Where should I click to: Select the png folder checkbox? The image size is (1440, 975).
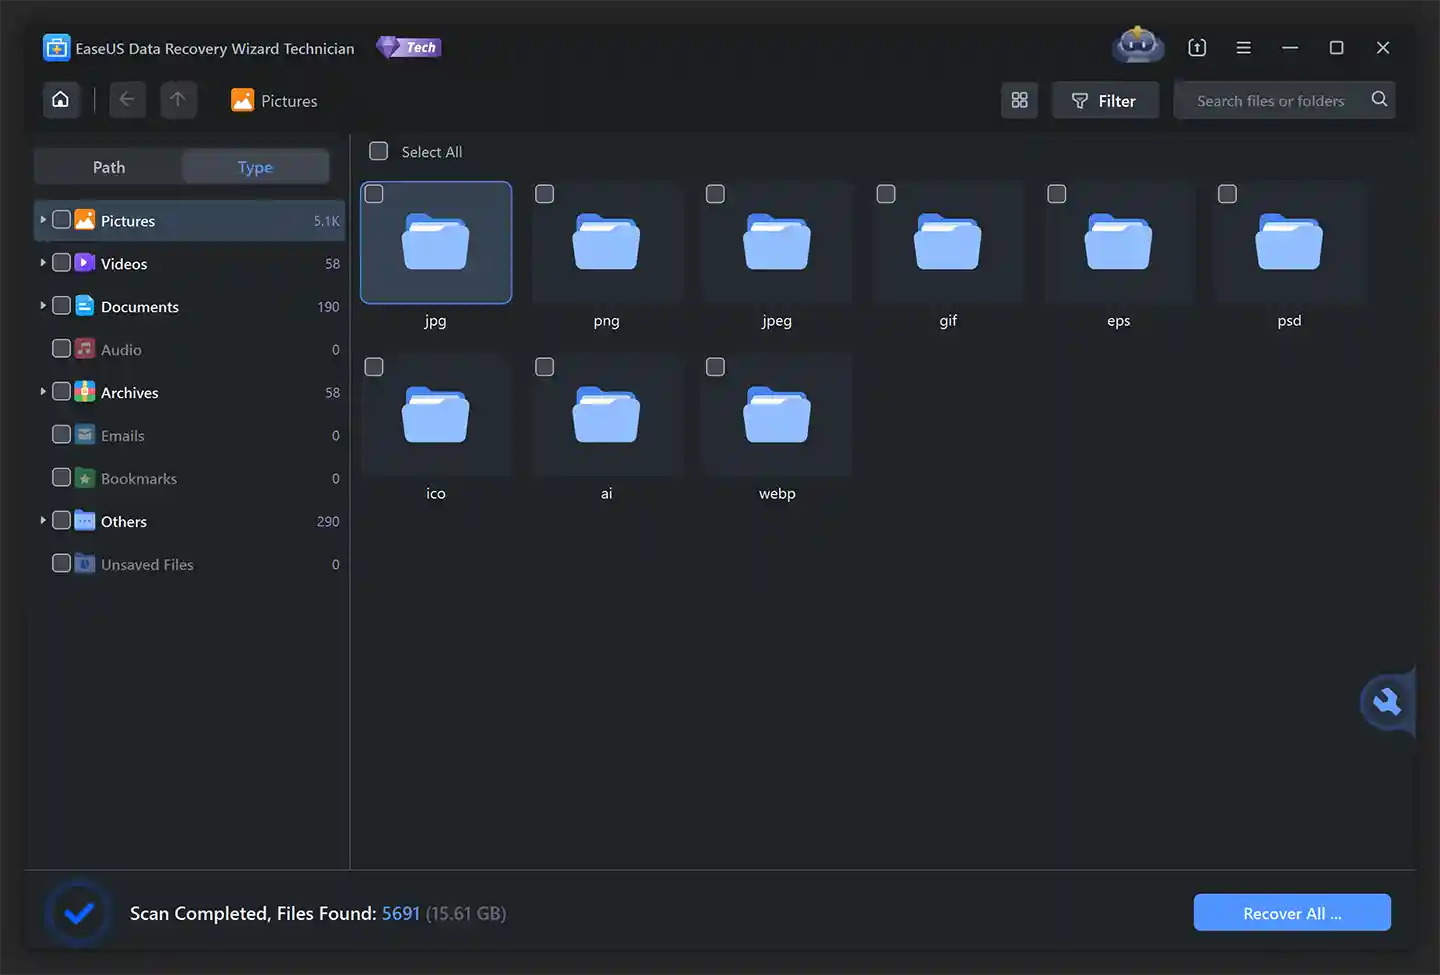point(545,194)
